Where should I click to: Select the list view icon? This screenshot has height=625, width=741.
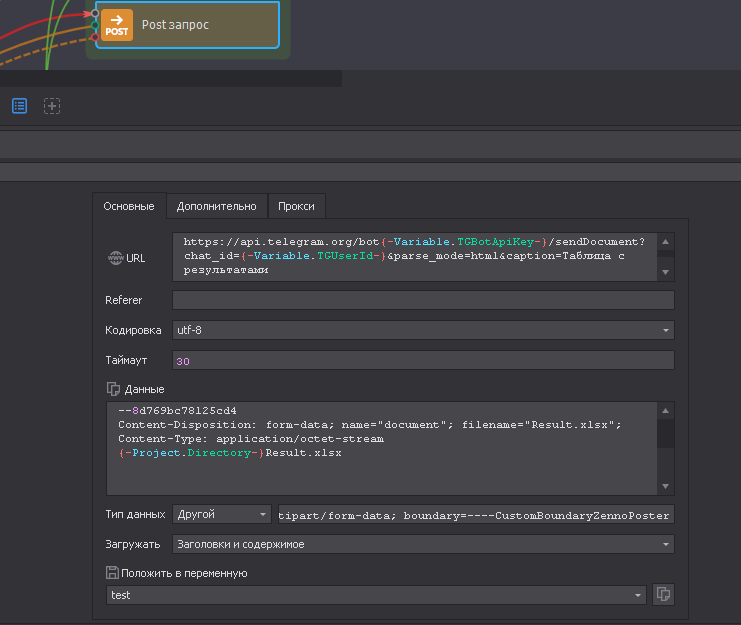click(20, 105)
